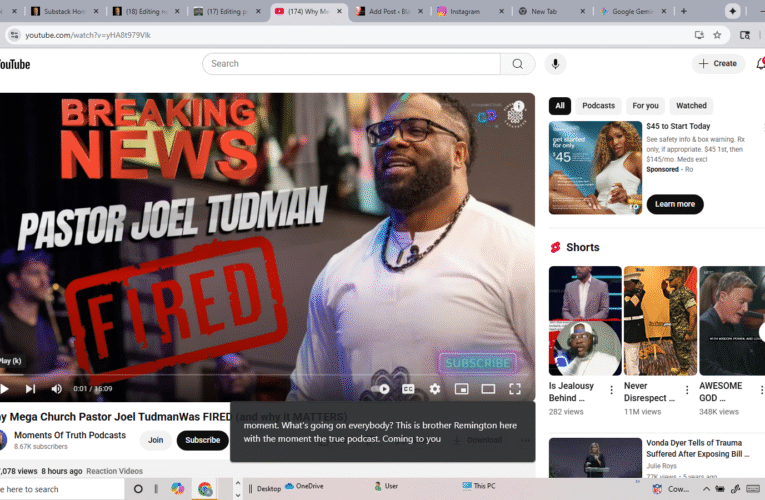
Task: Open the User folder on taskbar
Action: coord(386,486)
